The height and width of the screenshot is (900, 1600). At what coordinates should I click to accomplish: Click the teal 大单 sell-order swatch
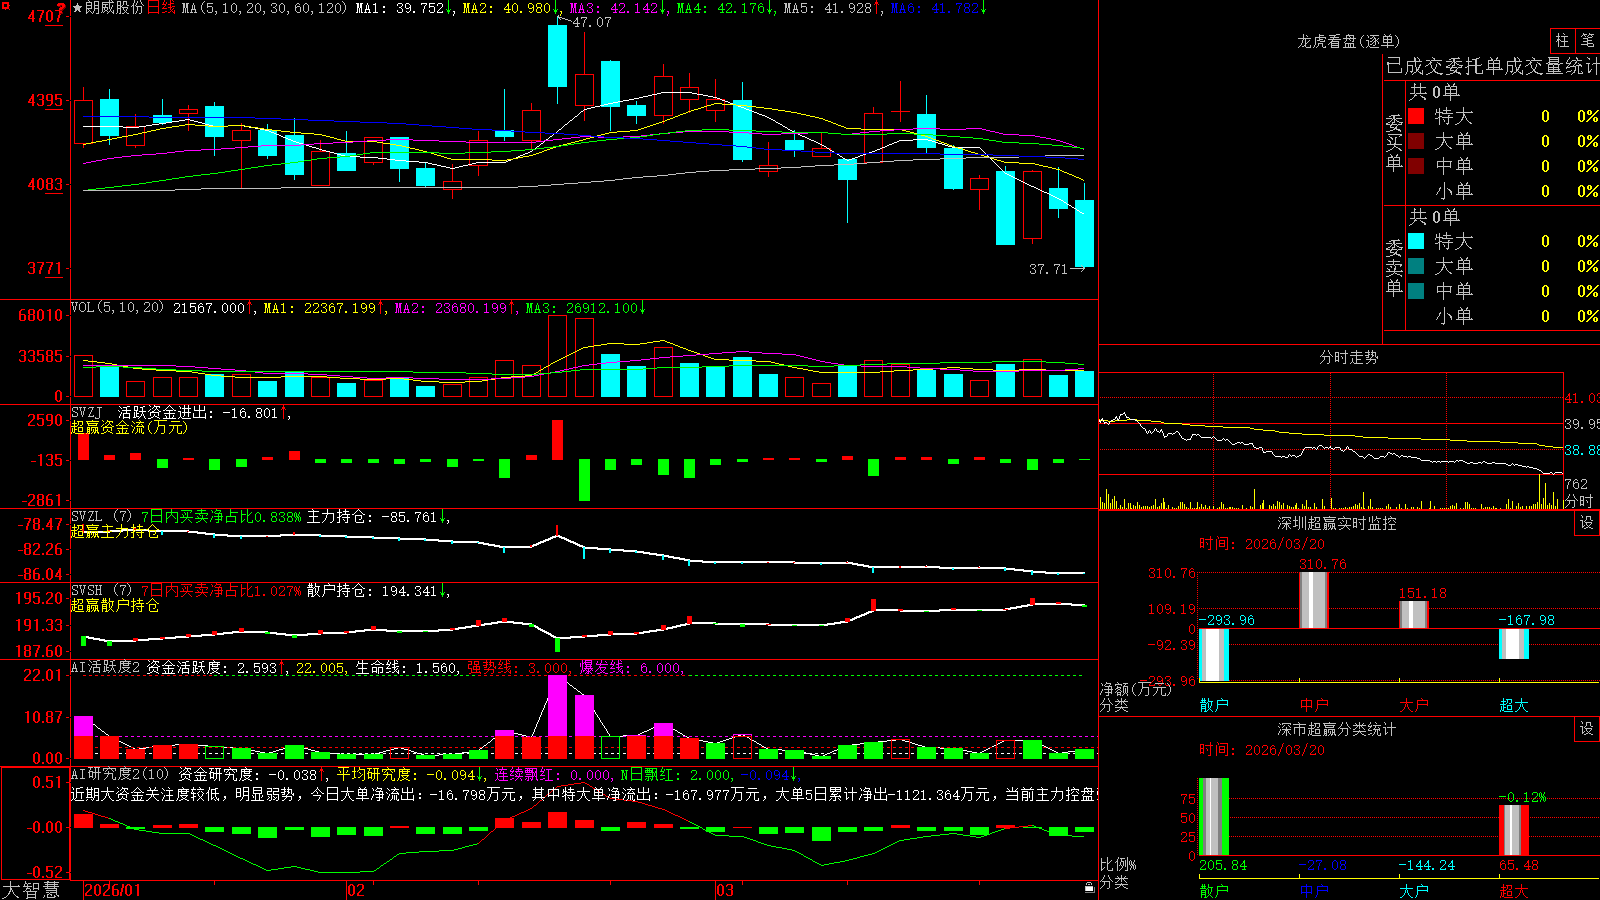pos(1416,266)
